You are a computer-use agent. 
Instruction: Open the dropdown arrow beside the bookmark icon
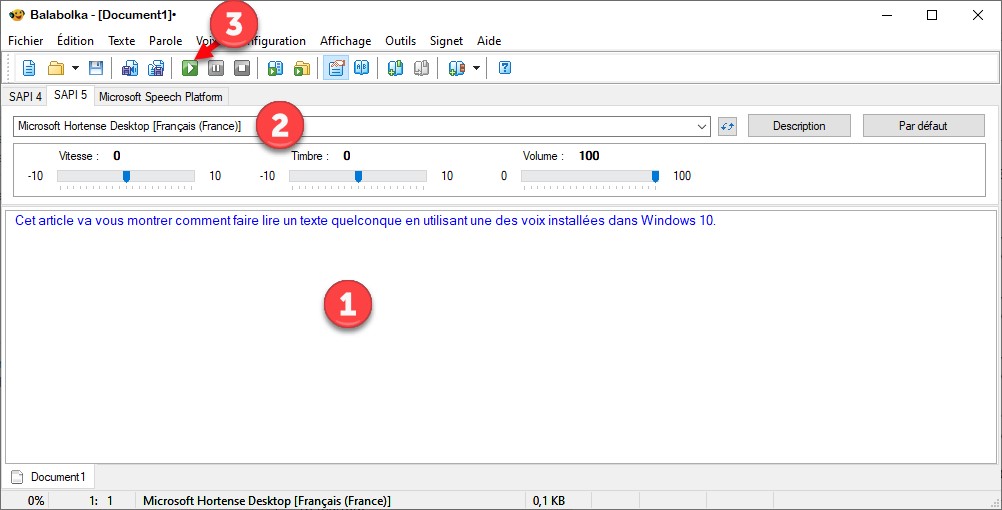(476, 68)
